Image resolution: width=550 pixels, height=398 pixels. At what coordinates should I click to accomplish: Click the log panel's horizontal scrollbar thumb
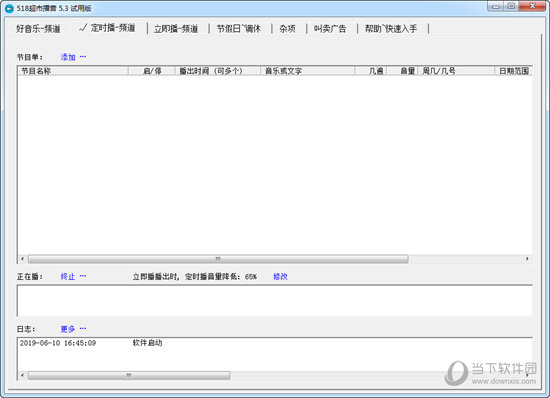pyautogui.click(x=129, y=376)
